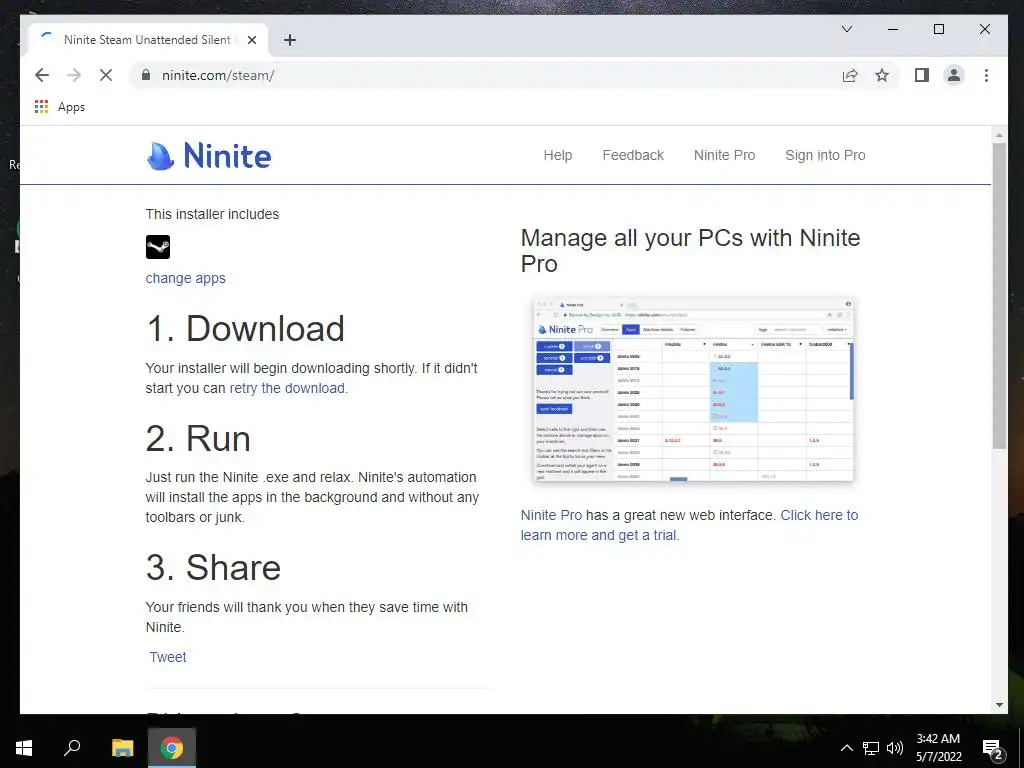Click the padlock site info icon

146,75
